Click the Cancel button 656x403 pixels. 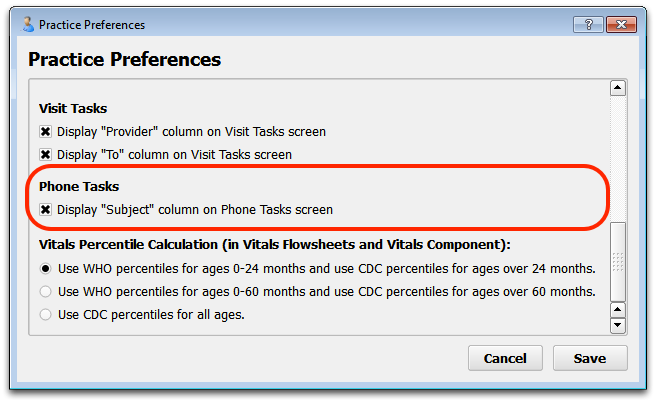pyautogui.click(x=505, y=358)
